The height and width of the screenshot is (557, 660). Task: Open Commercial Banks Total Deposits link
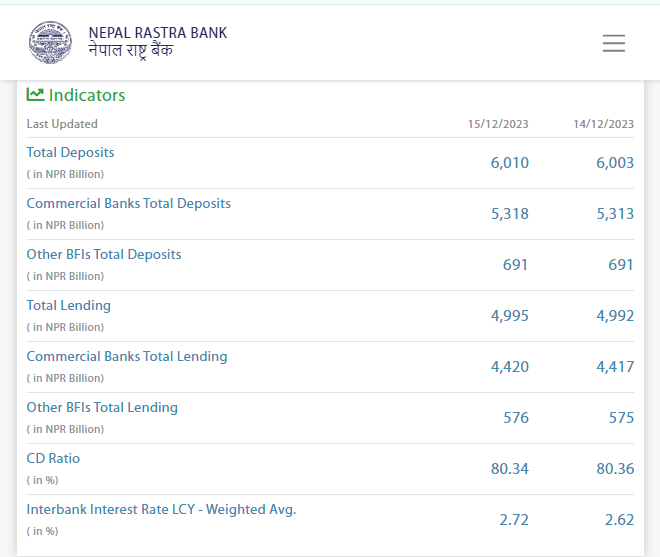pyautogui.click(x=128, y=204)
